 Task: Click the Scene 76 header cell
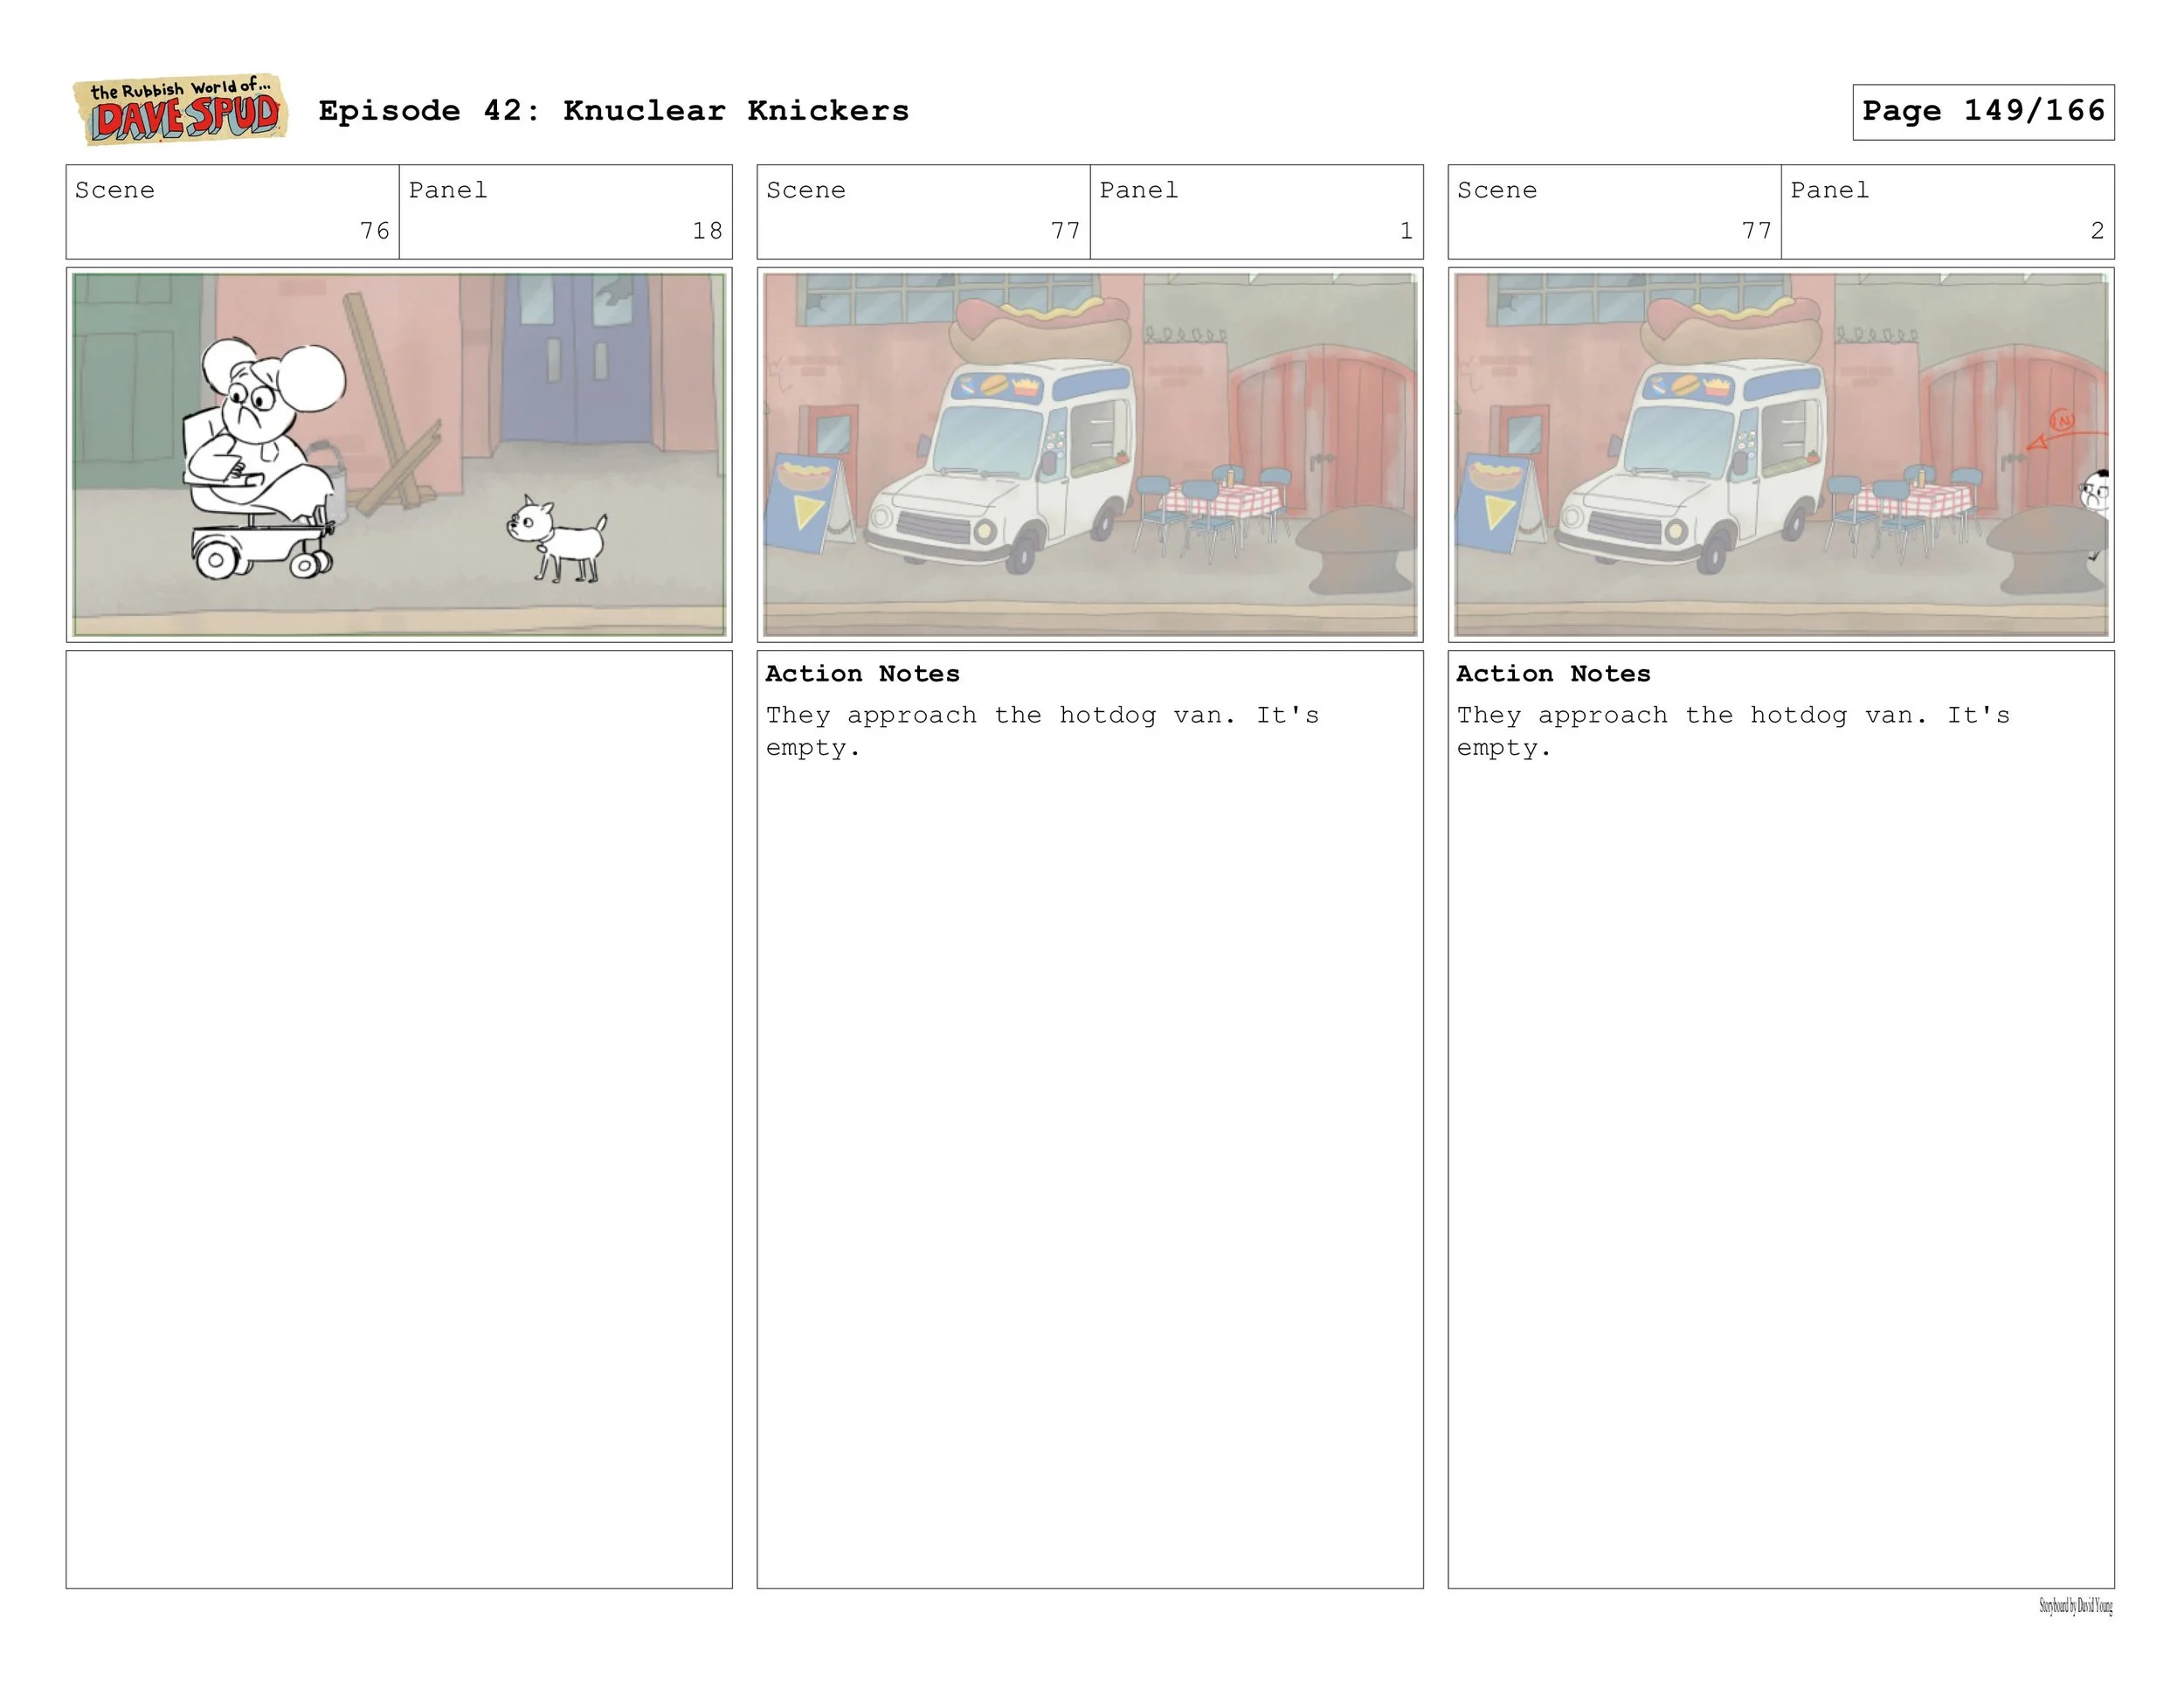click(x=232, y=212)
